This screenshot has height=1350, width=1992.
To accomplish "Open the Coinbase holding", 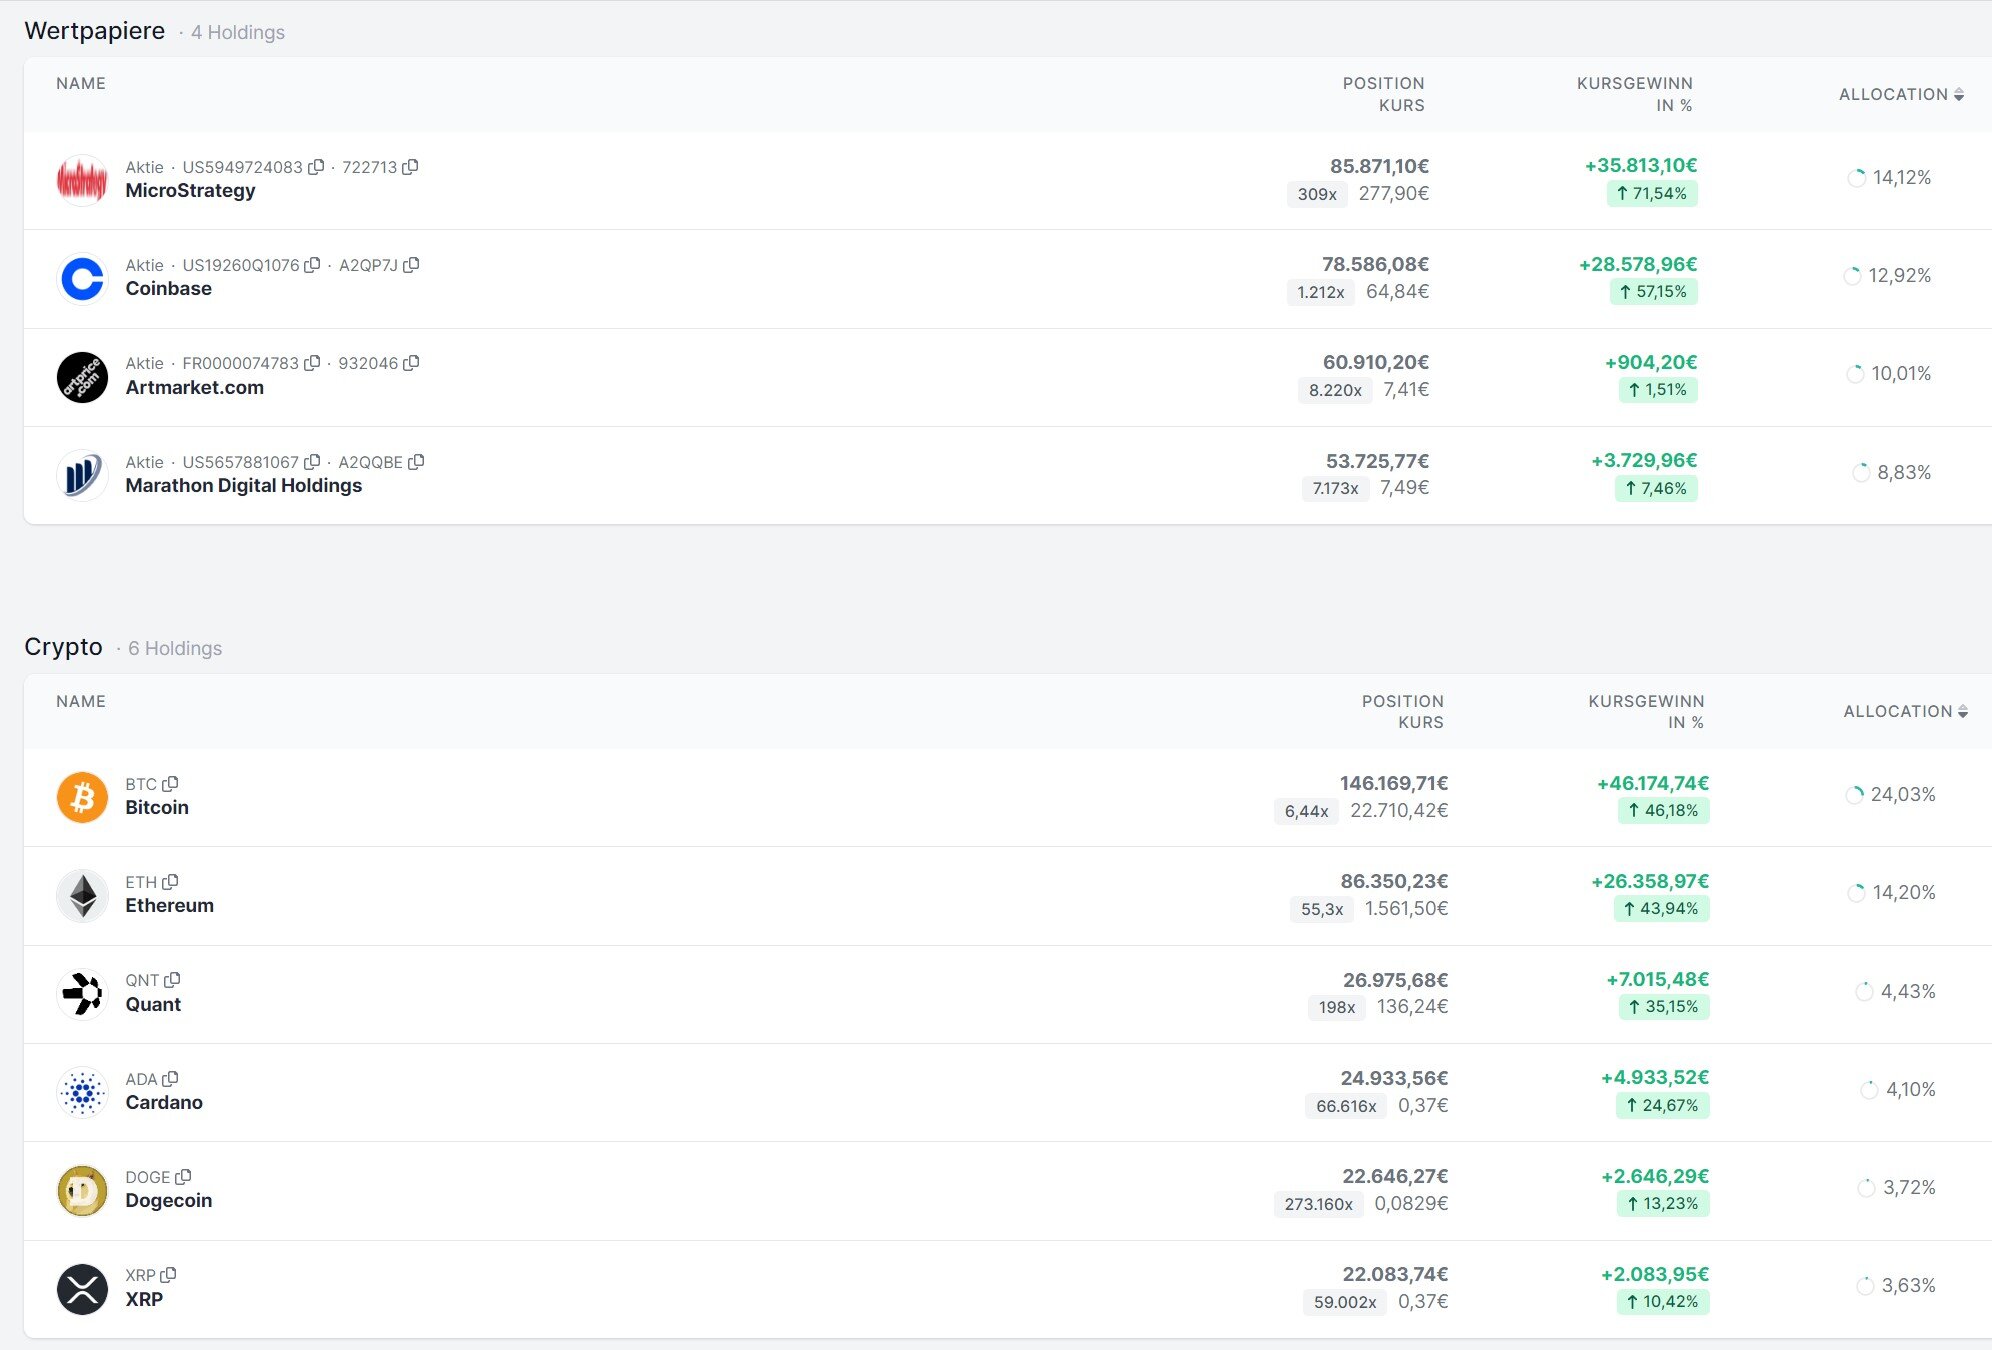I will point(168,288).
